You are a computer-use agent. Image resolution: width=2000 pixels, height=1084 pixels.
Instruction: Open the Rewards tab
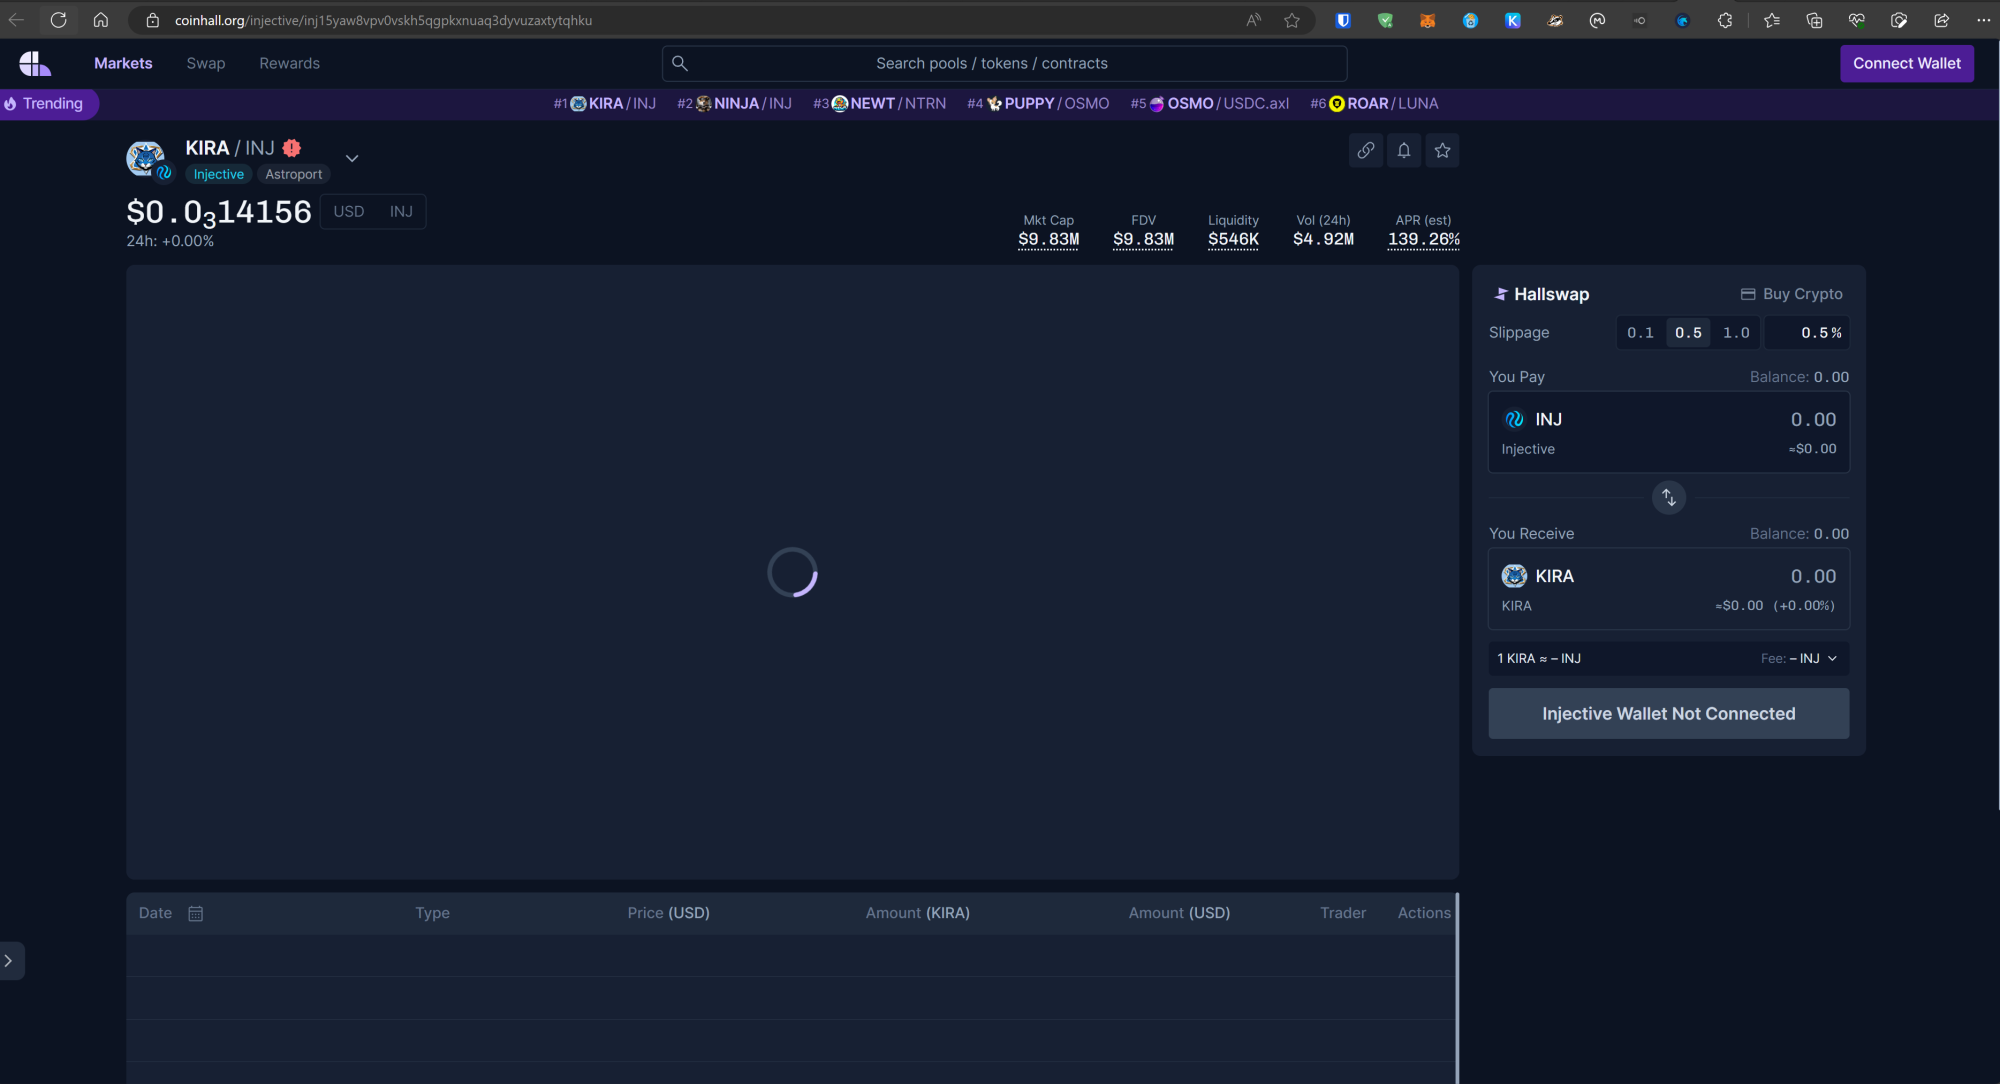coord(289,63)
